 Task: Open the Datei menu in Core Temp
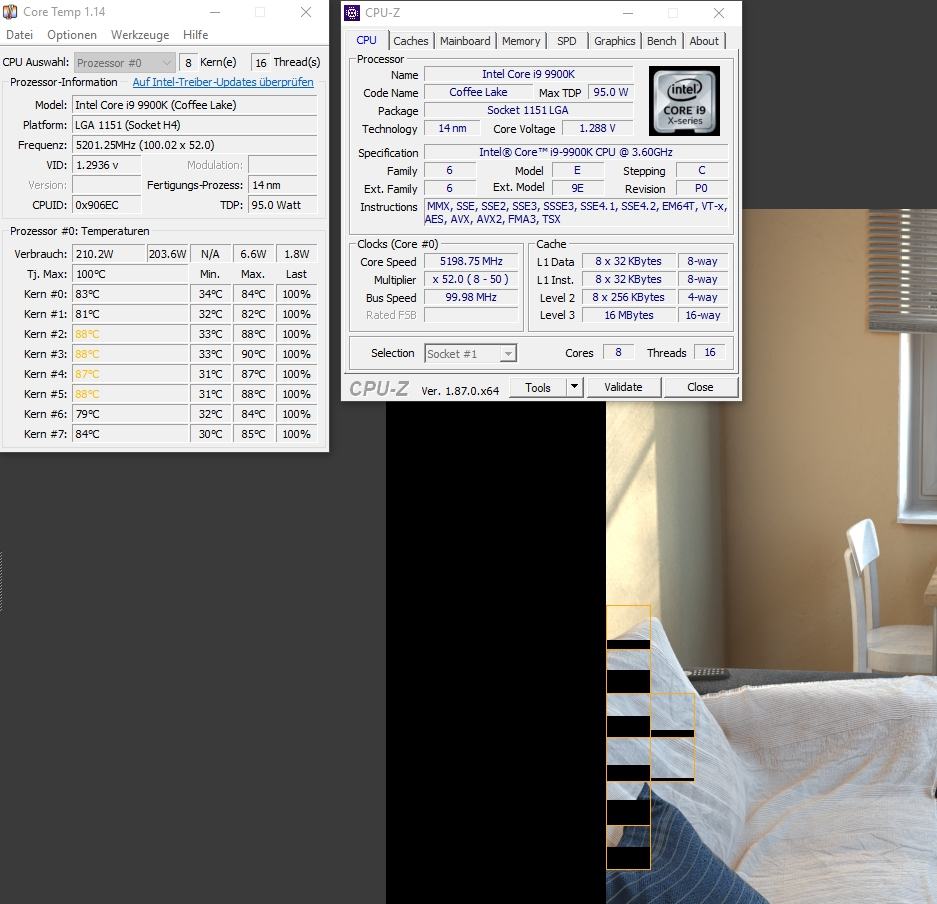19,35
